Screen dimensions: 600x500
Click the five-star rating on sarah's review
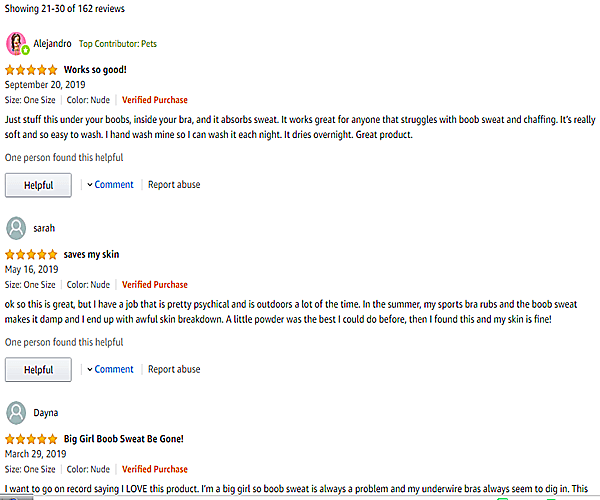point(31,255)
